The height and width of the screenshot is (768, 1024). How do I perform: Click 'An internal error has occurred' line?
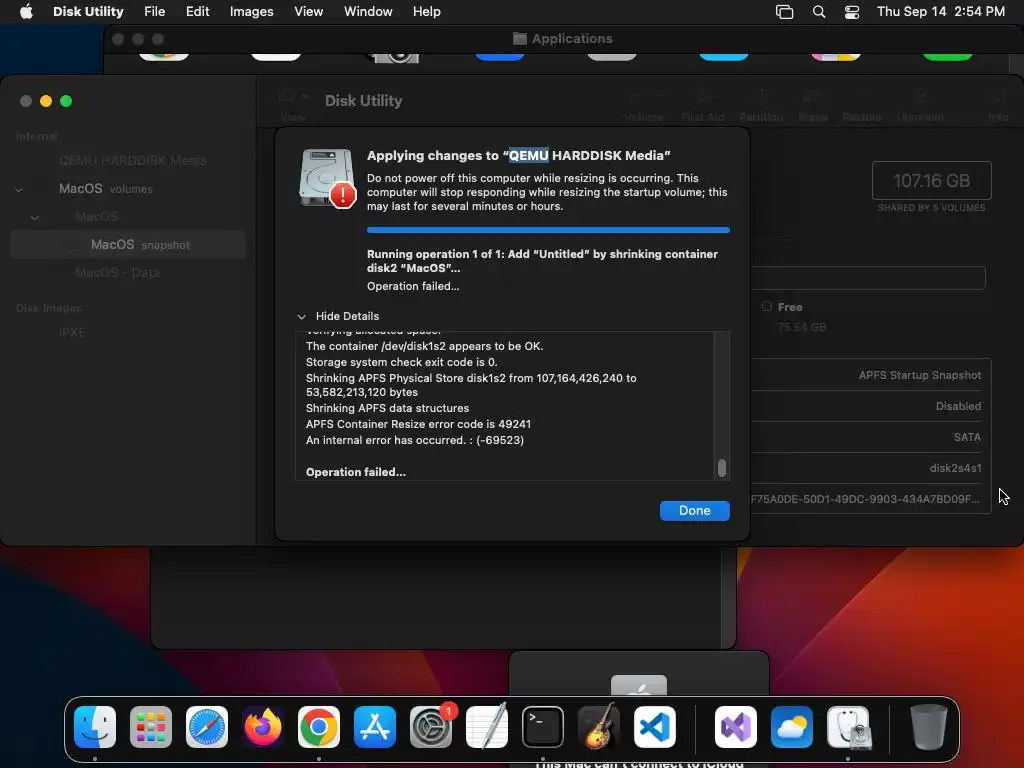click(x=415, y=440)
